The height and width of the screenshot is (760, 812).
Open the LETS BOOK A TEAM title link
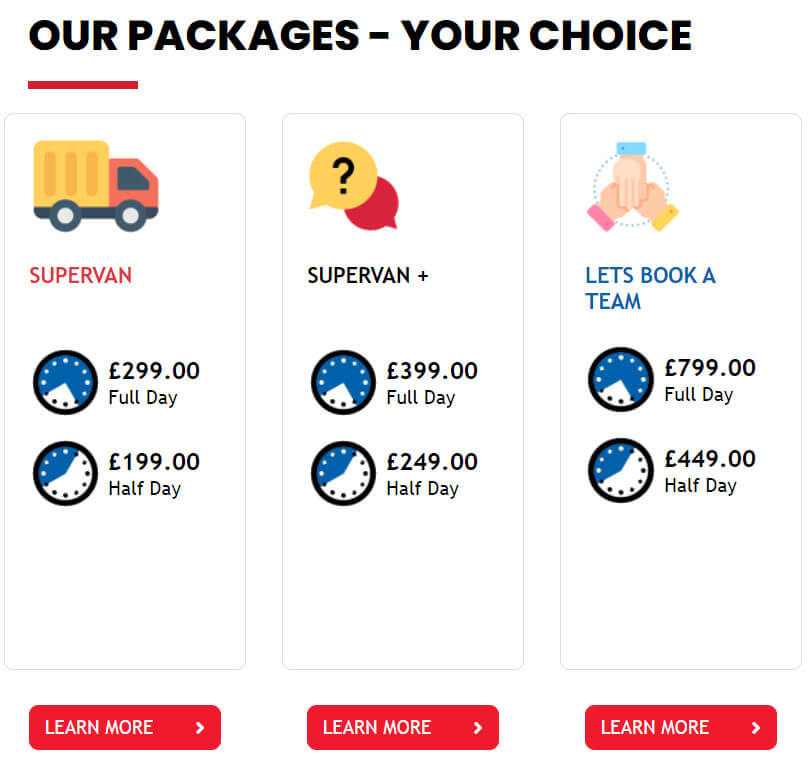650,288
